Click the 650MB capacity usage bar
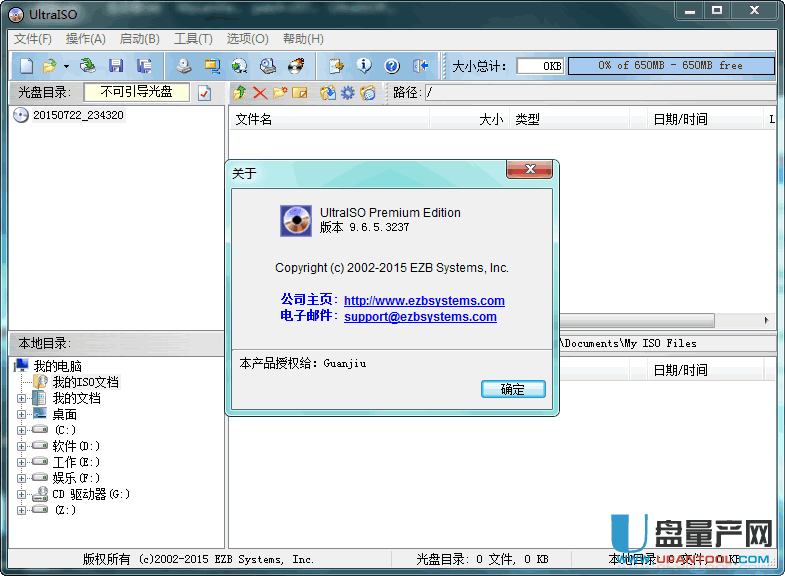The image size is (785, 576). [x=671, y=66]
